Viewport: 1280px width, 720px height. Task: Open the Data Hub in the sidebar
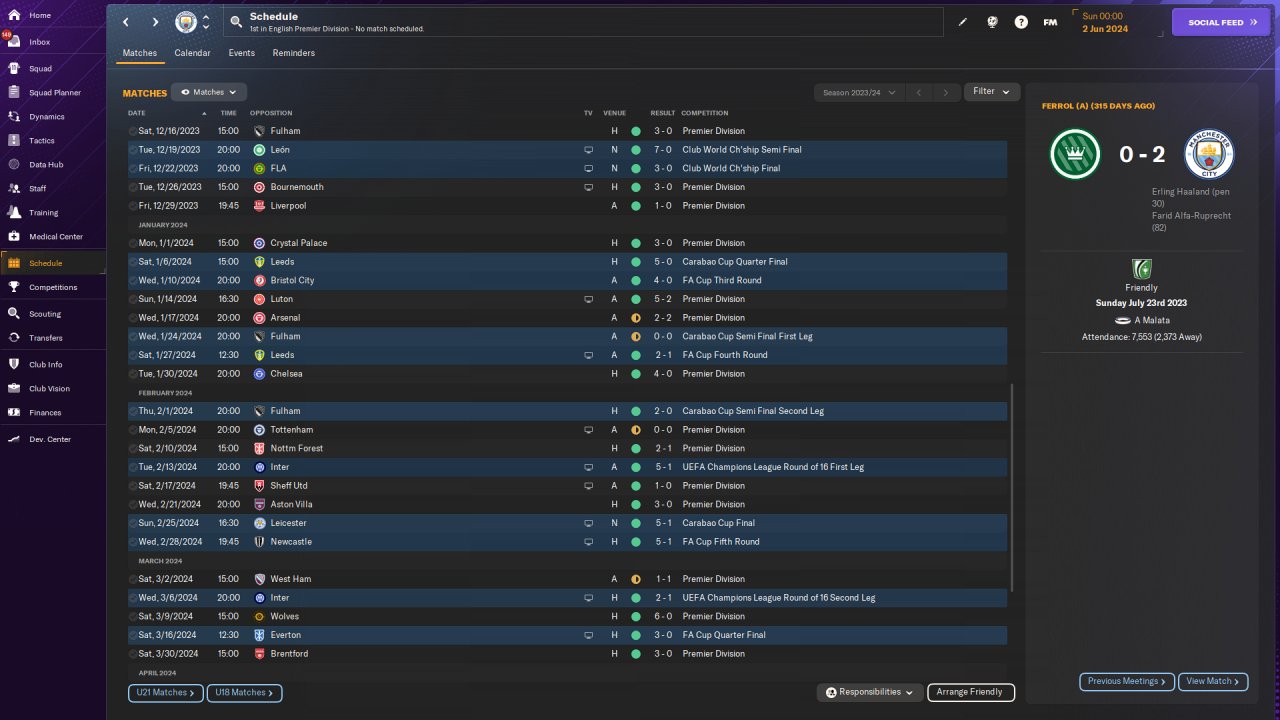point(52,165)
